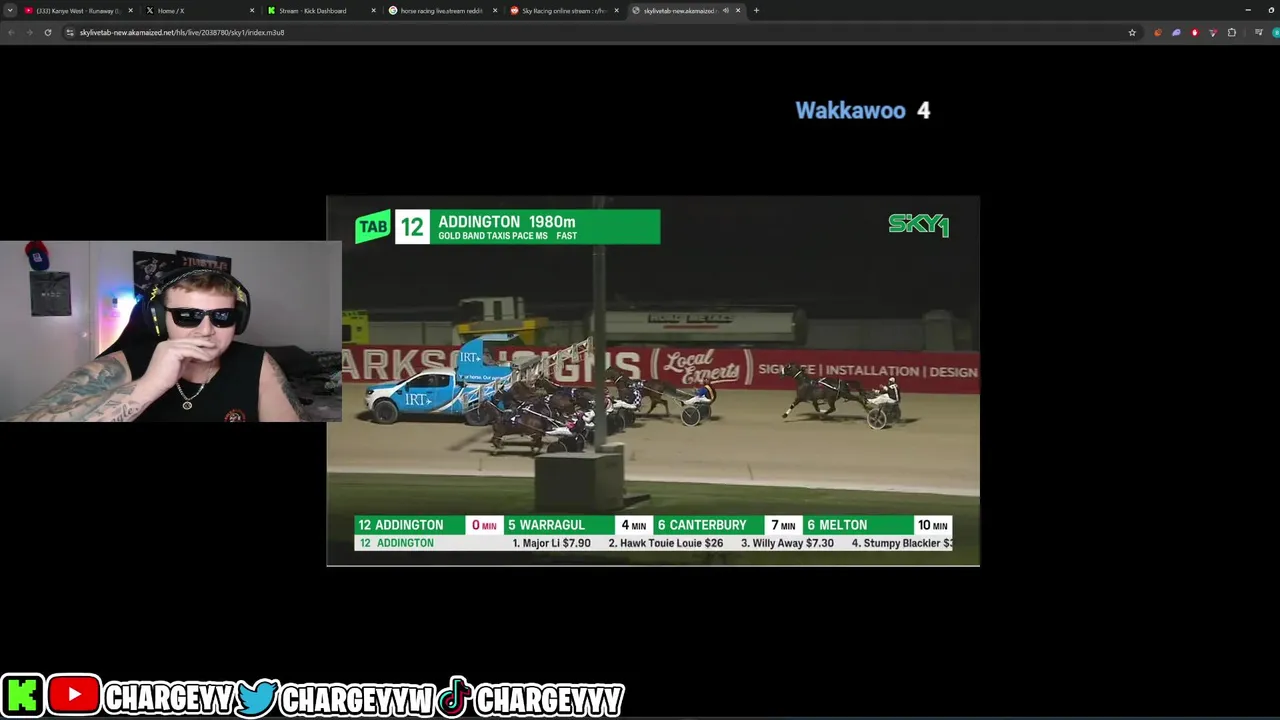Click the YouTube logo in banner
Image resolution: width=1280 pixels, height=720 pixels.
pos(74,696)
